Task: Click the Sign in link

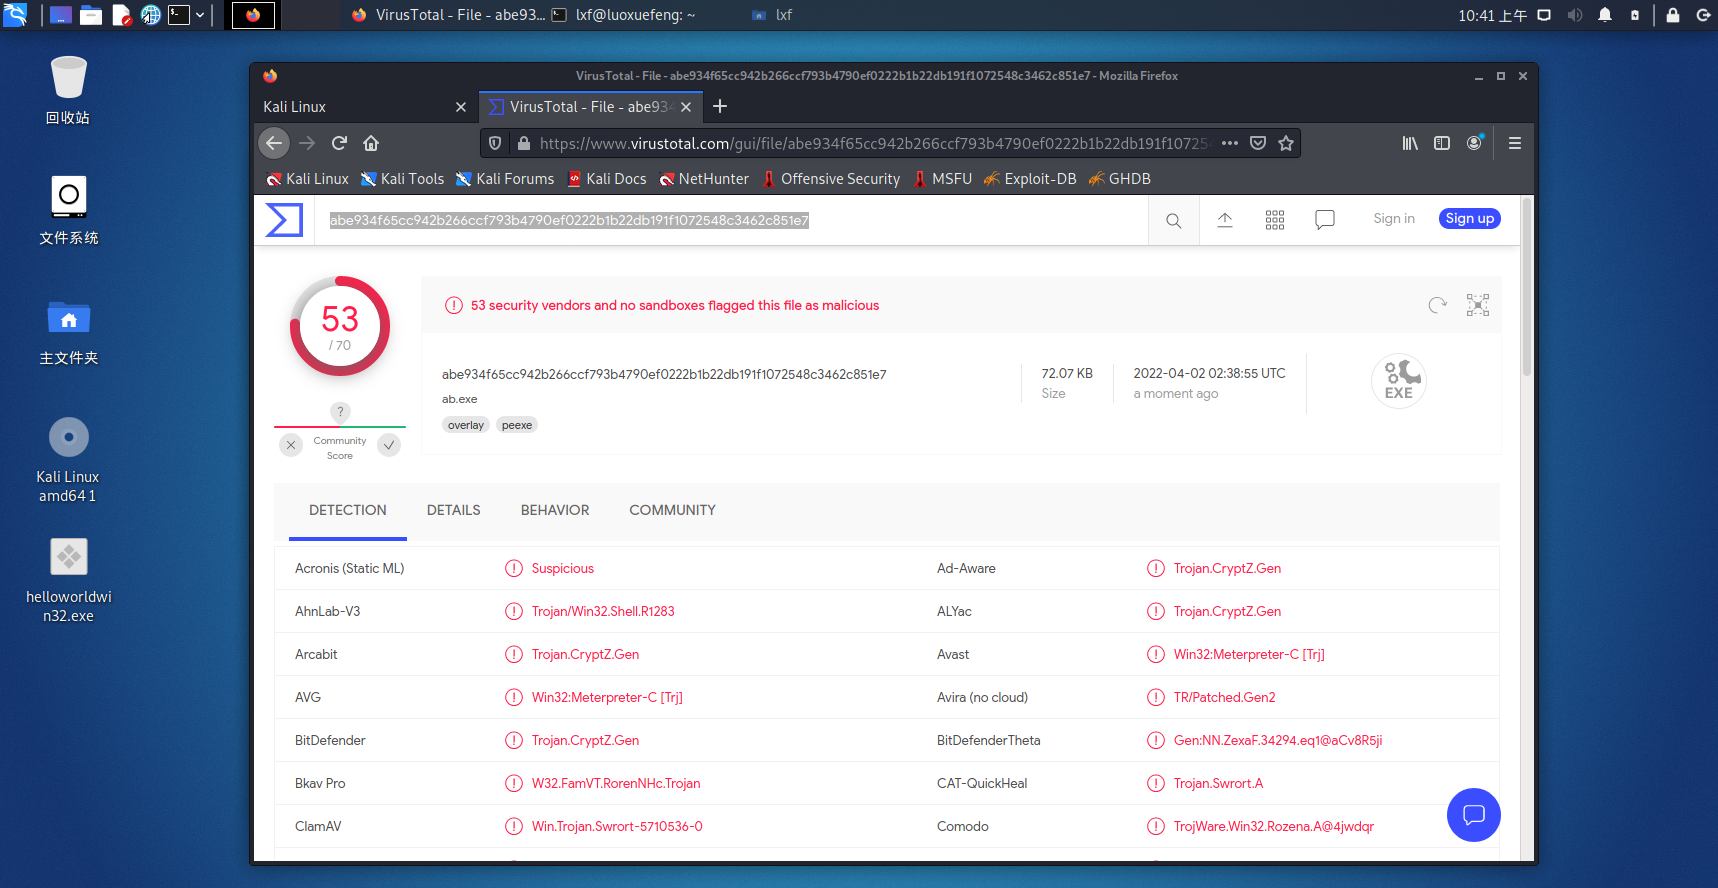Action: click(x=1394, y=219)
